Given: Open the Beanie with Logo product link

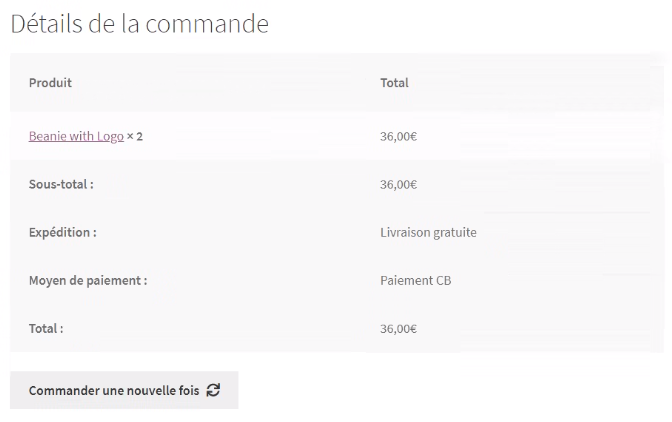Looking at the screenshot, I should (x=76, y=136).
